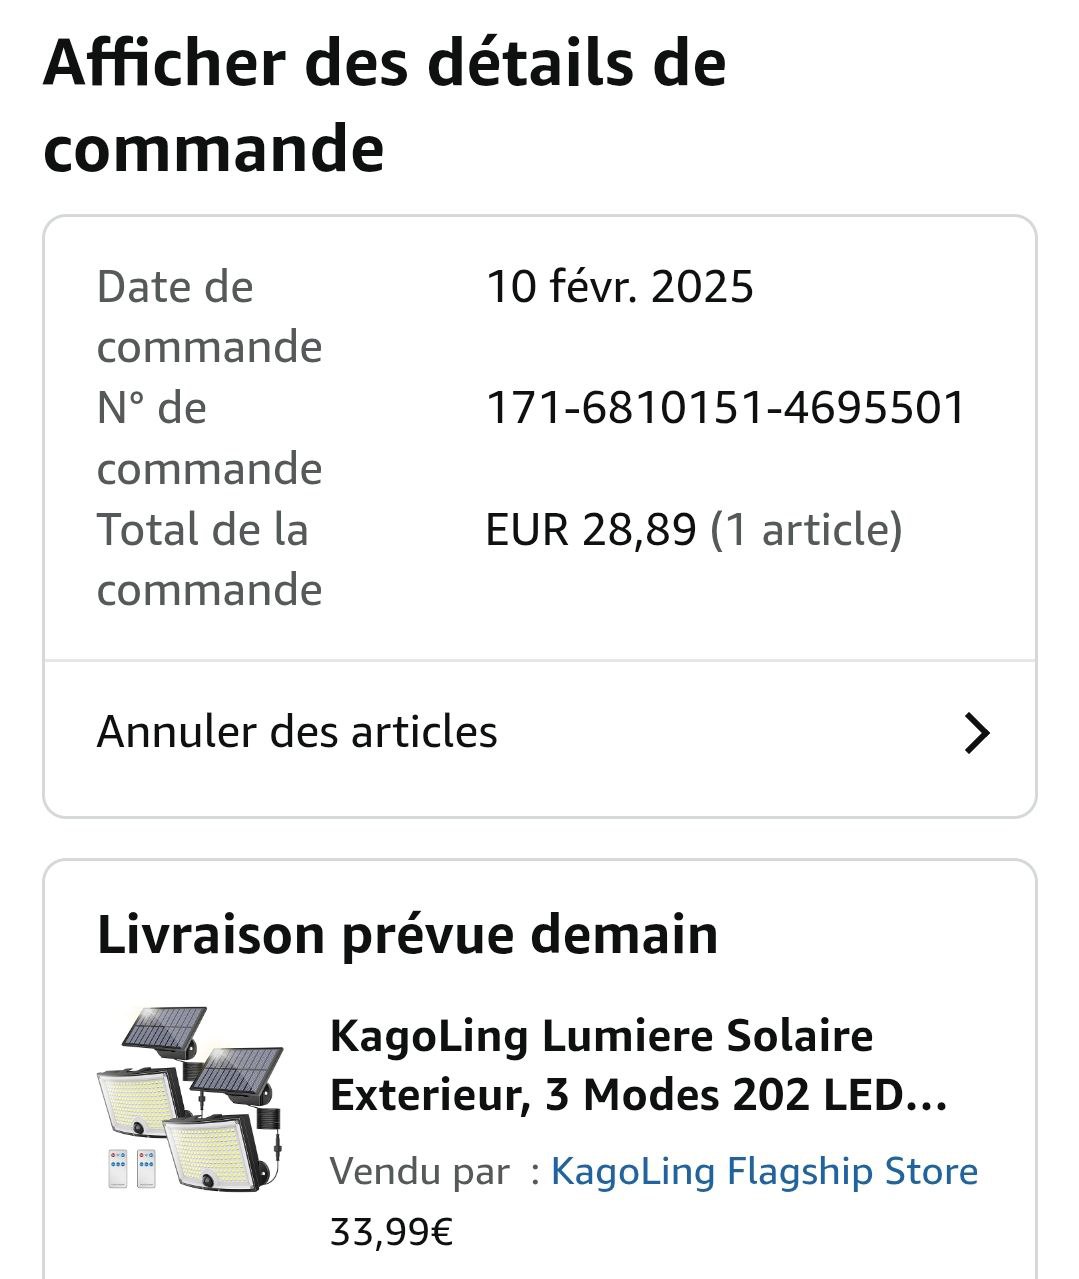Open the Annuler des articles option
Viewport: 1079px width, 1279px height.
pyautogui.click(x=297, y=732)
